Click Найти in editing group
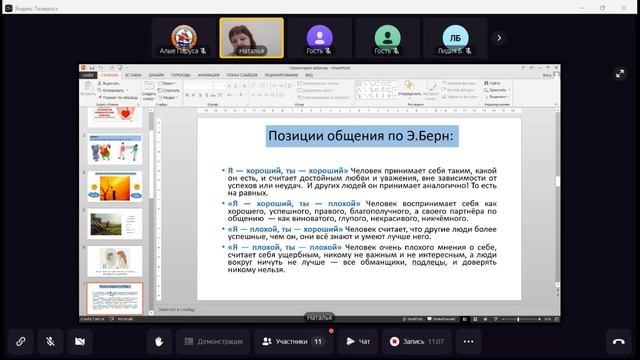 pos(492,83)
